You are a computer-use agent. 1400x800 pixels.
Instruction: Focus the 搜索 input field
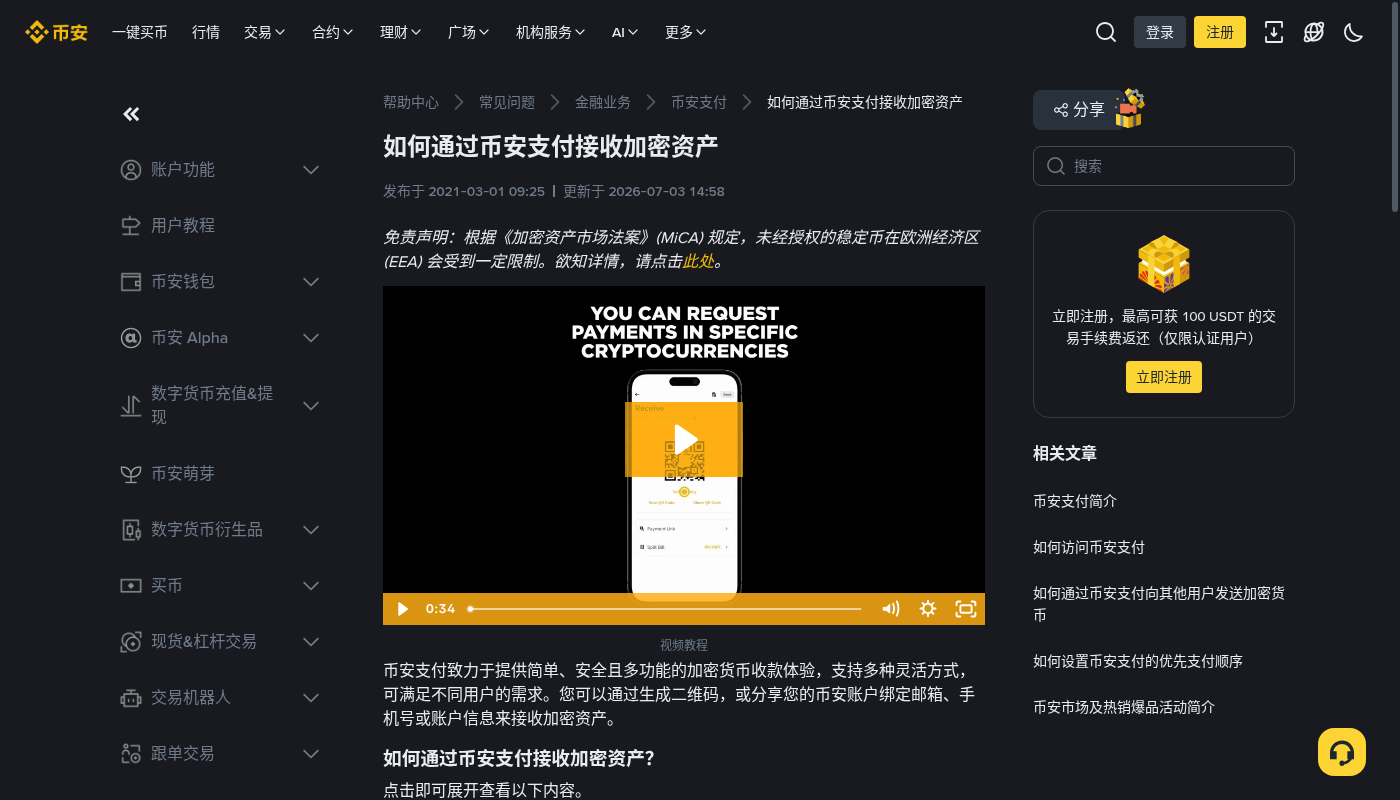1164,166
